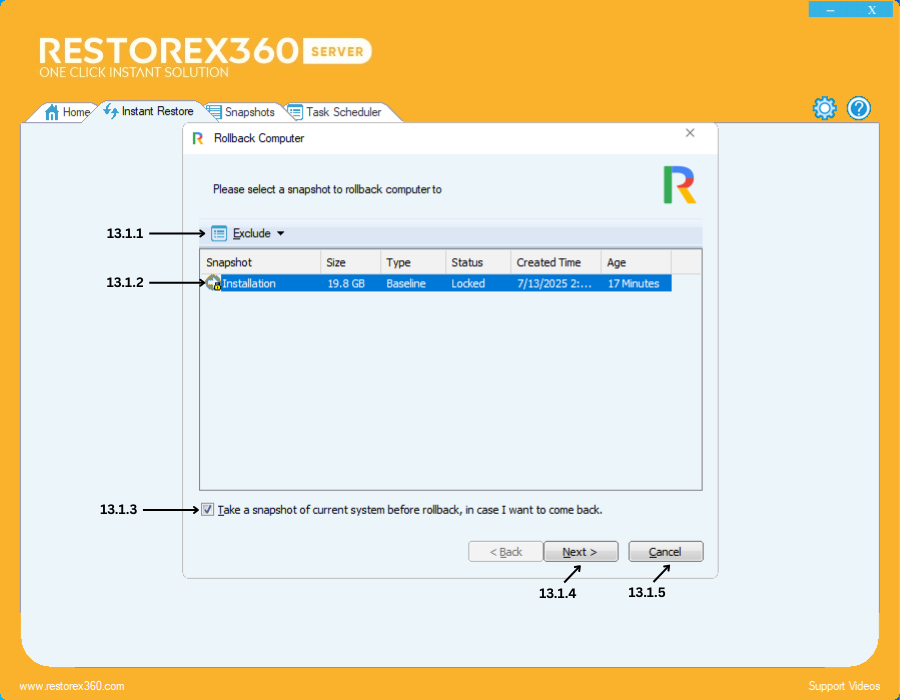Sort by the Created Time column header
This screenshot has height=700, width=900.
click(556, 262)
